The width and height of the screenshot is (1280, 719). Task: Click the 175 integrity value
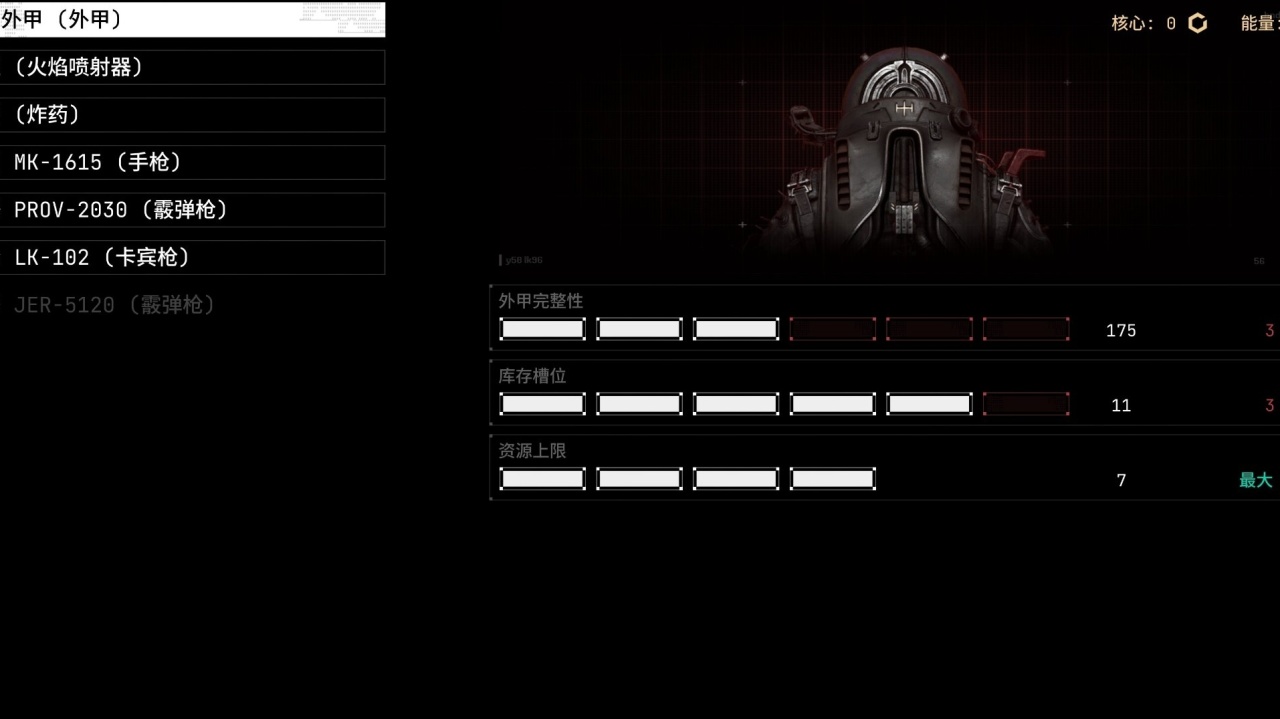coord(1121,330)
